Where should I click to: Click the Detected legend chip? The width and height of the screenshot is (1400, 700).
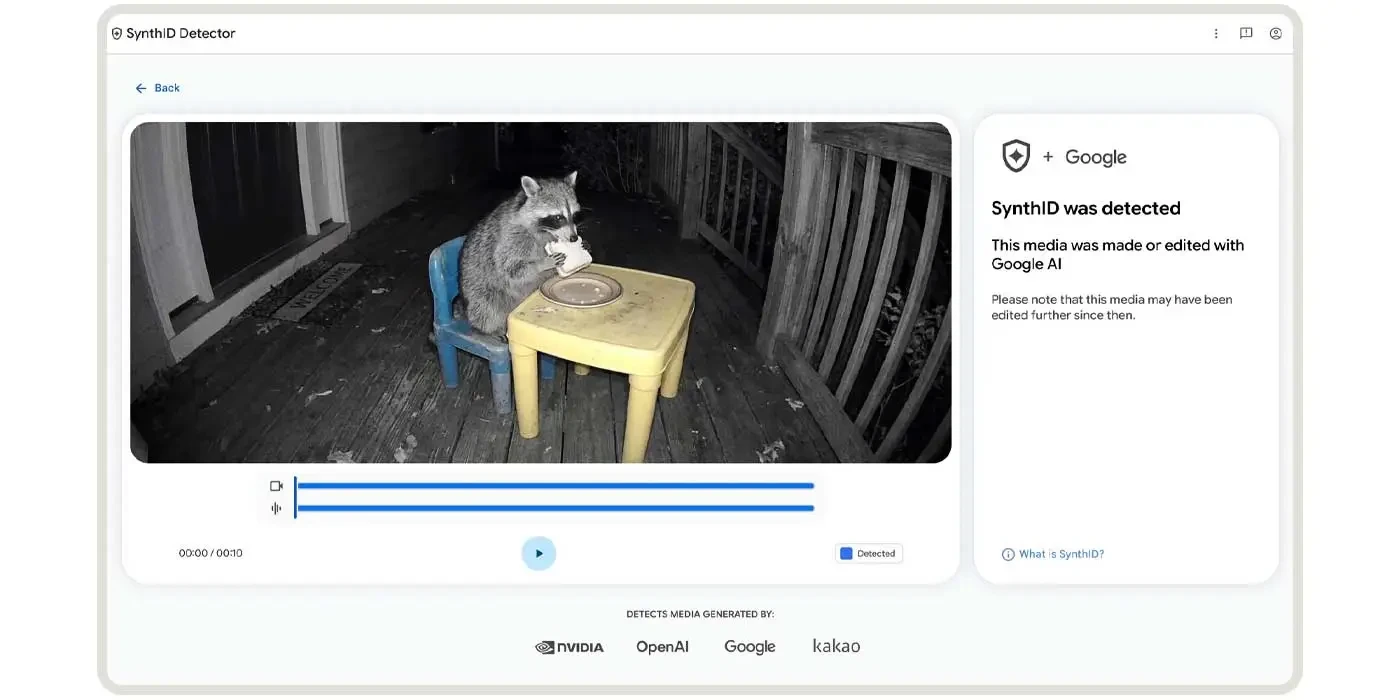coord(869,553)
